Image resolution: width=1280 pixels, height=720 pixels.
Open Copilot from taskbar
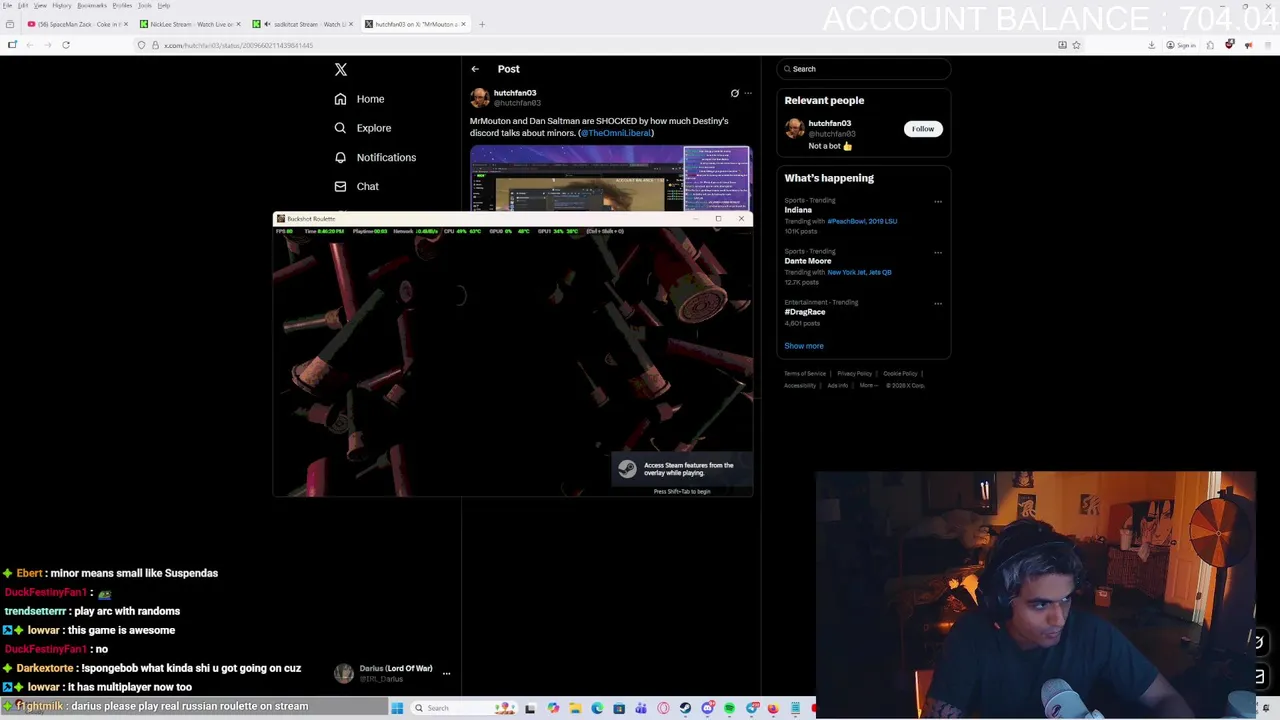[553, 708]
